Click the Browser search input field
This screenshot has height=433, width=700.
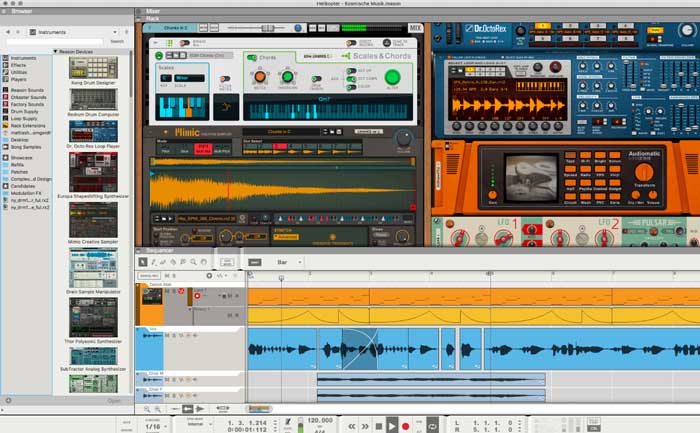pyautogui.click(x=54, y=42)
